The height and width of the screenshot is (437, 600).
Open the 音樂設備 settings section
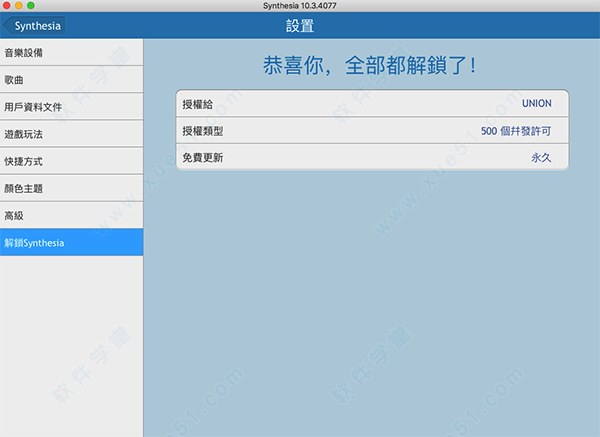[72, 52]
